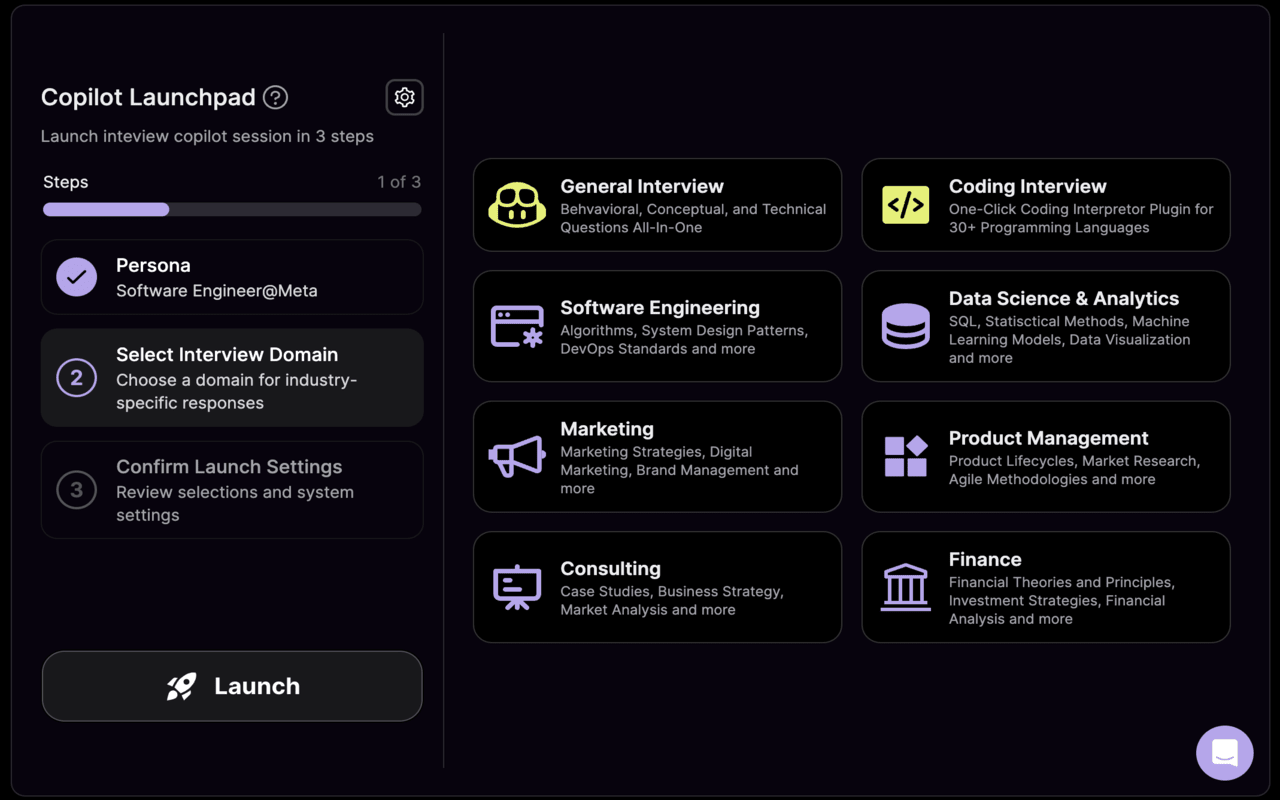Click the rocket icon on Launch

pyautogui.click(x=181, y=686)
